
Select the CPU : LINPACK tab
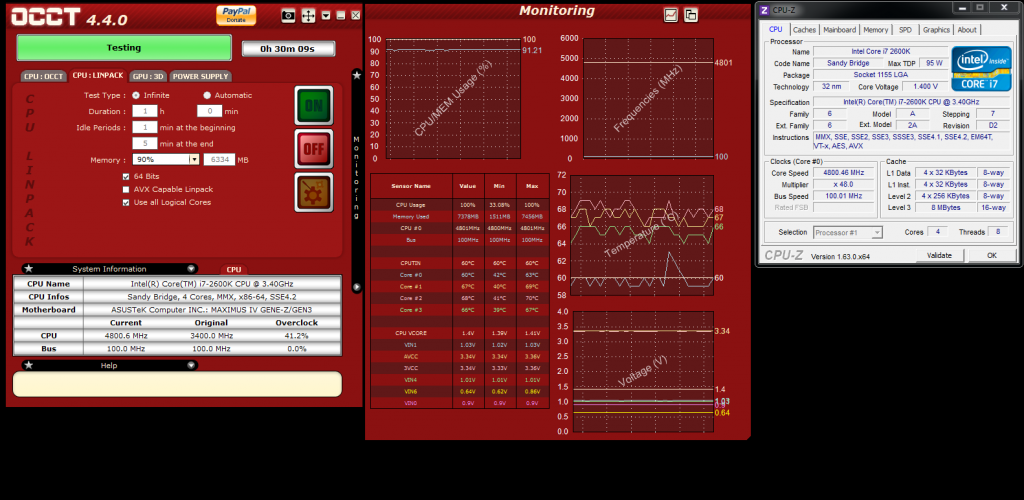point(98,76)
